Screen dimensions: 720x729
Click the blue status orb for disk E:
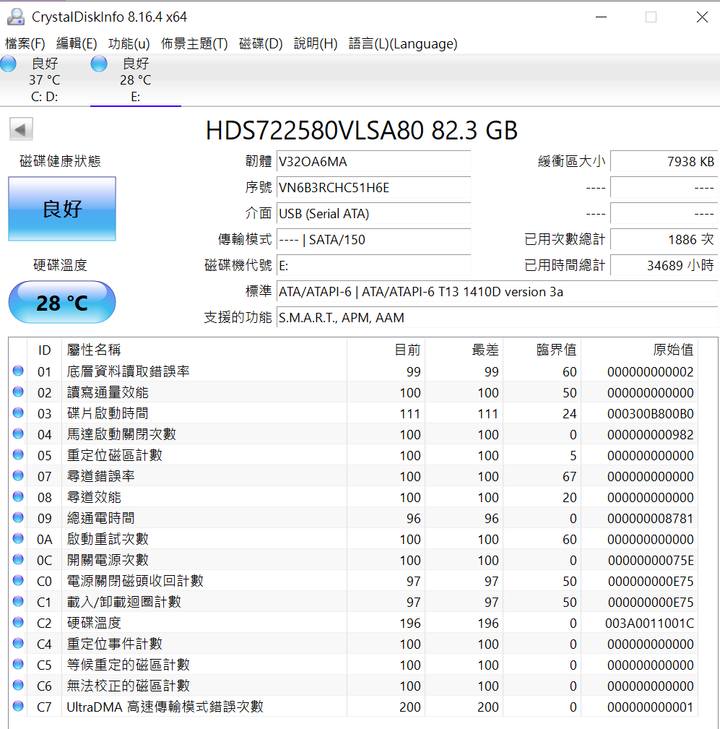pyautogui.click(x=99, y=63)
